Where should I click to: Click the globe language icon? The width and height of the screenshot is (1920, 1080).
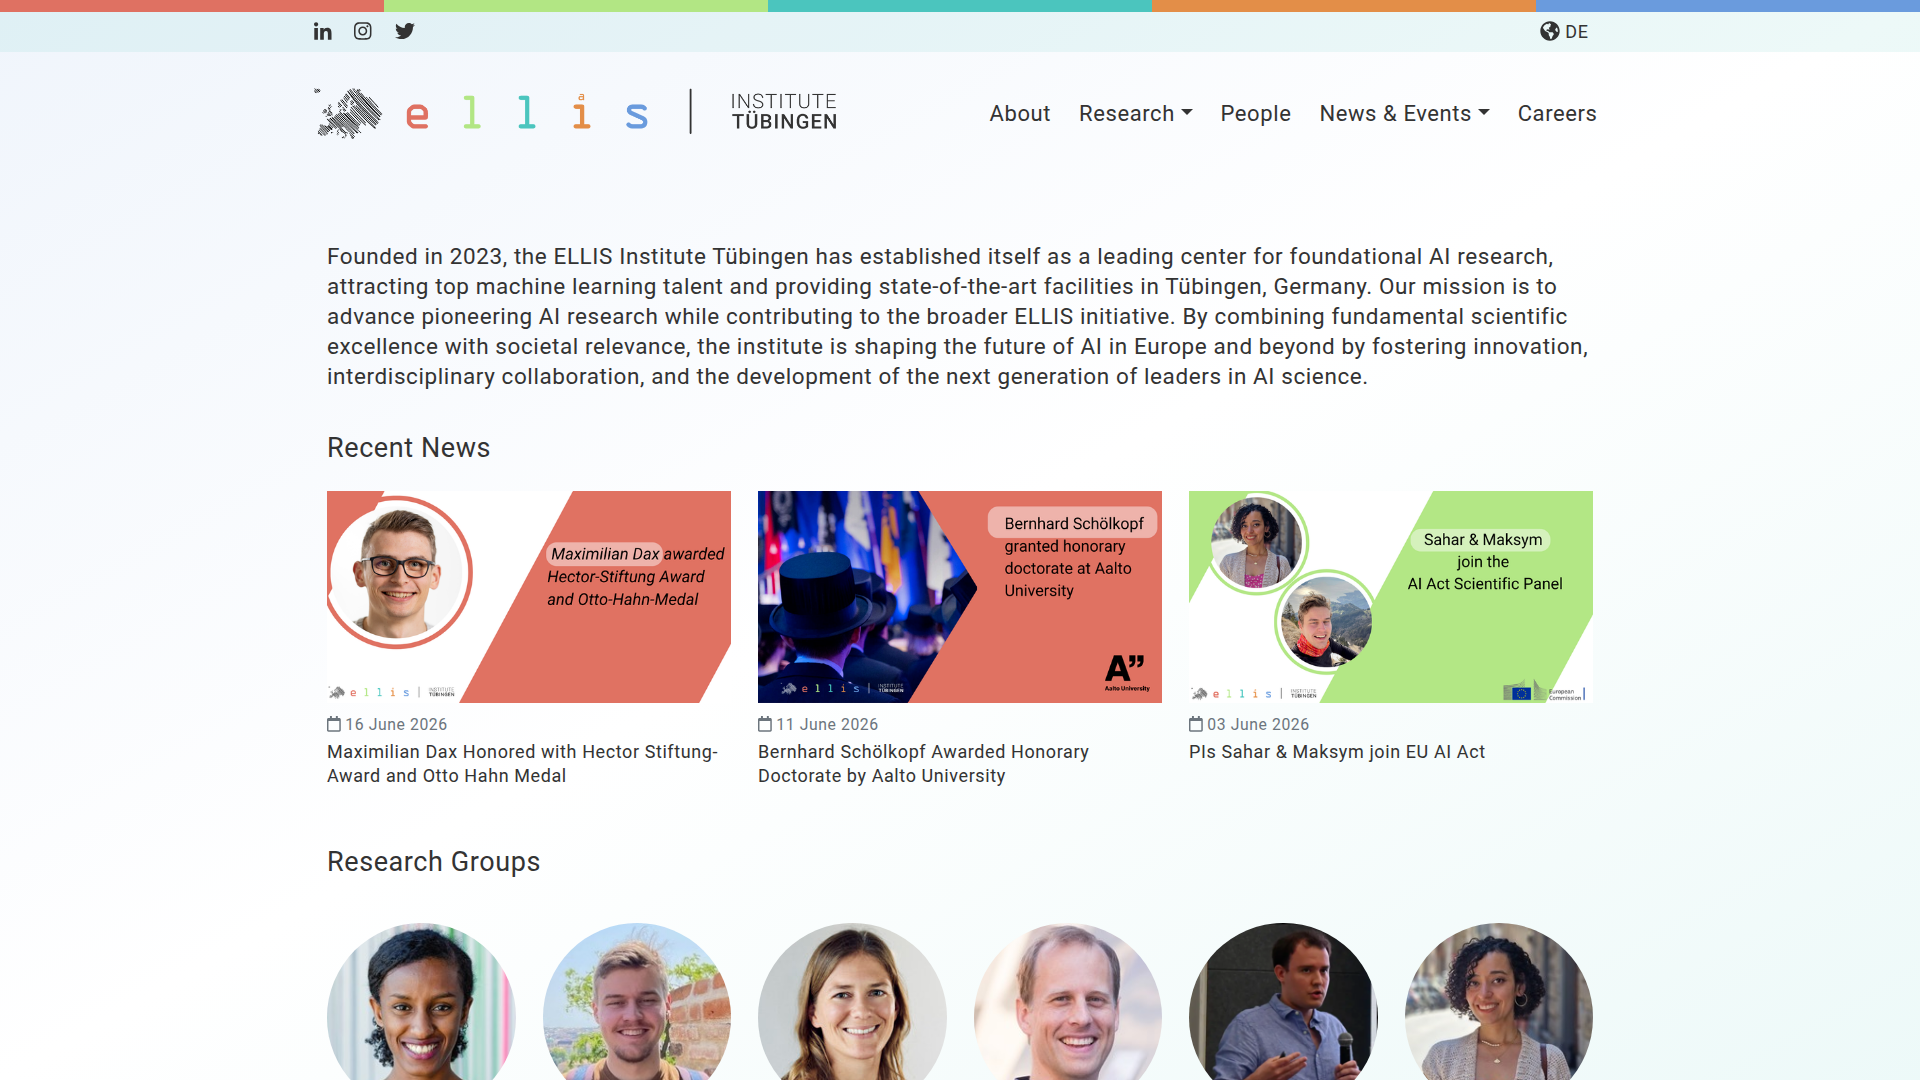point(1550,31)
